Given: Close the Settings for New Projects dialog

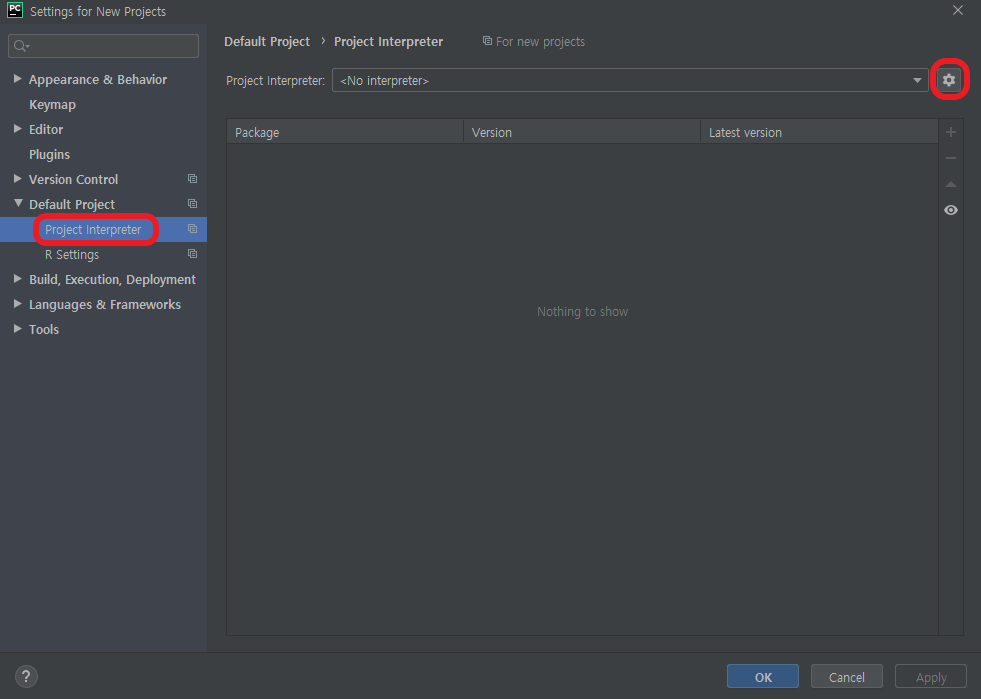Looking at the screenshot, I should point(958,11).
